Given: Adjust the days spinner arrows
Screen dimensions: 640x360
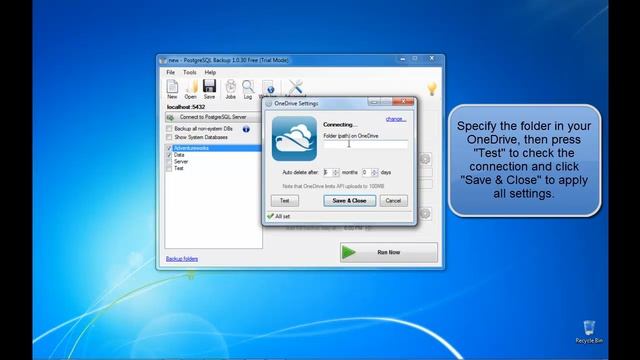Looking at the screenshot, I should [x=375, y=172].
